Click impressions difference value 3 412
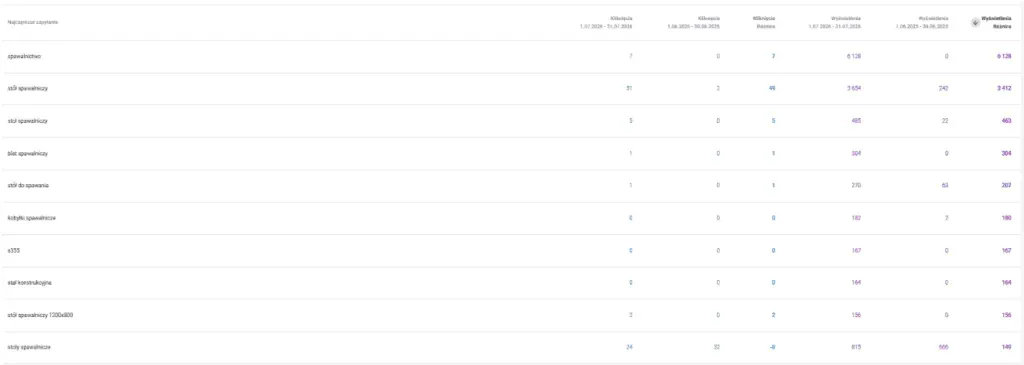 point(1004,89)
